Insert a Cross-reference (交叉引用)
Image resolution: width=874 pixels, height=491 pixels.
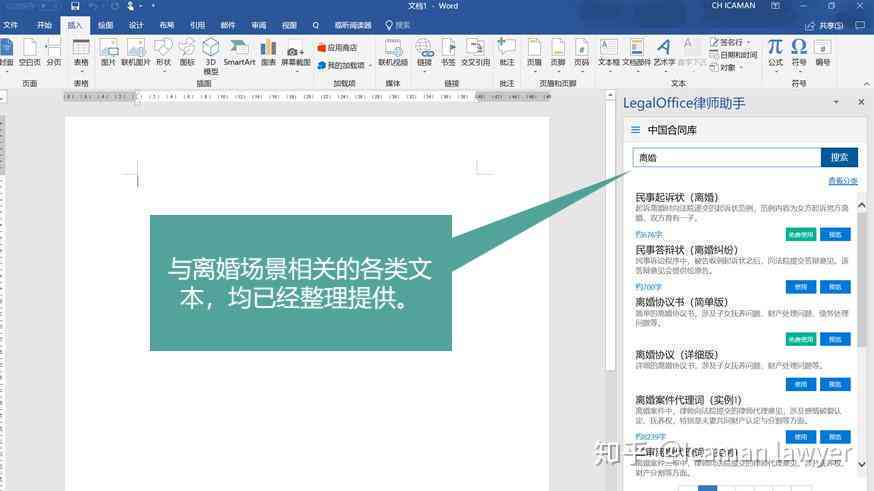click(x=475, y=54)
